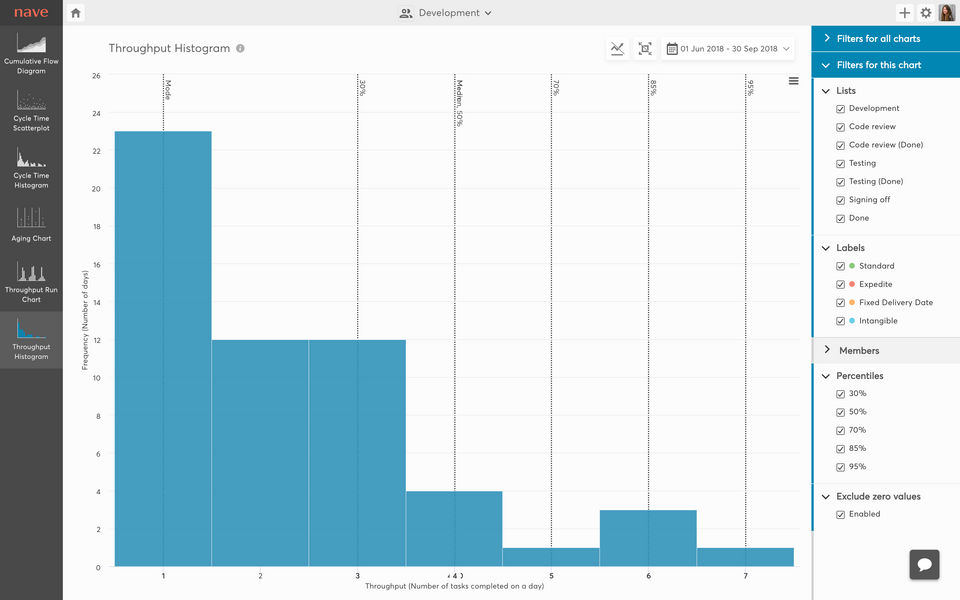This screenshot has height=600, width=960.
Task: Click the home icon in top bar
Action: (76, 13)
